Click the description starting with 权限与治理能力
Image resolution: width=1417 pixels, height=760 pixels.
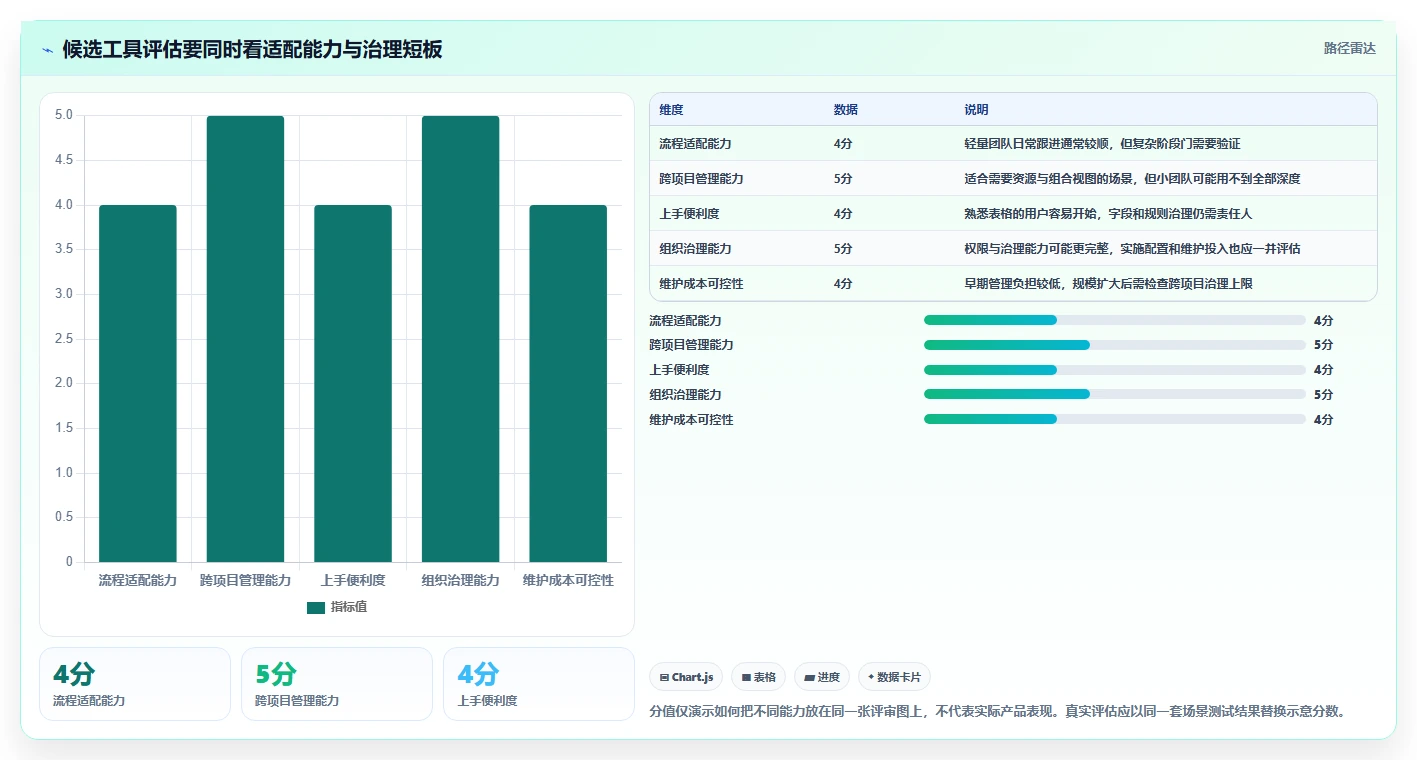[x=1132, y=249]
